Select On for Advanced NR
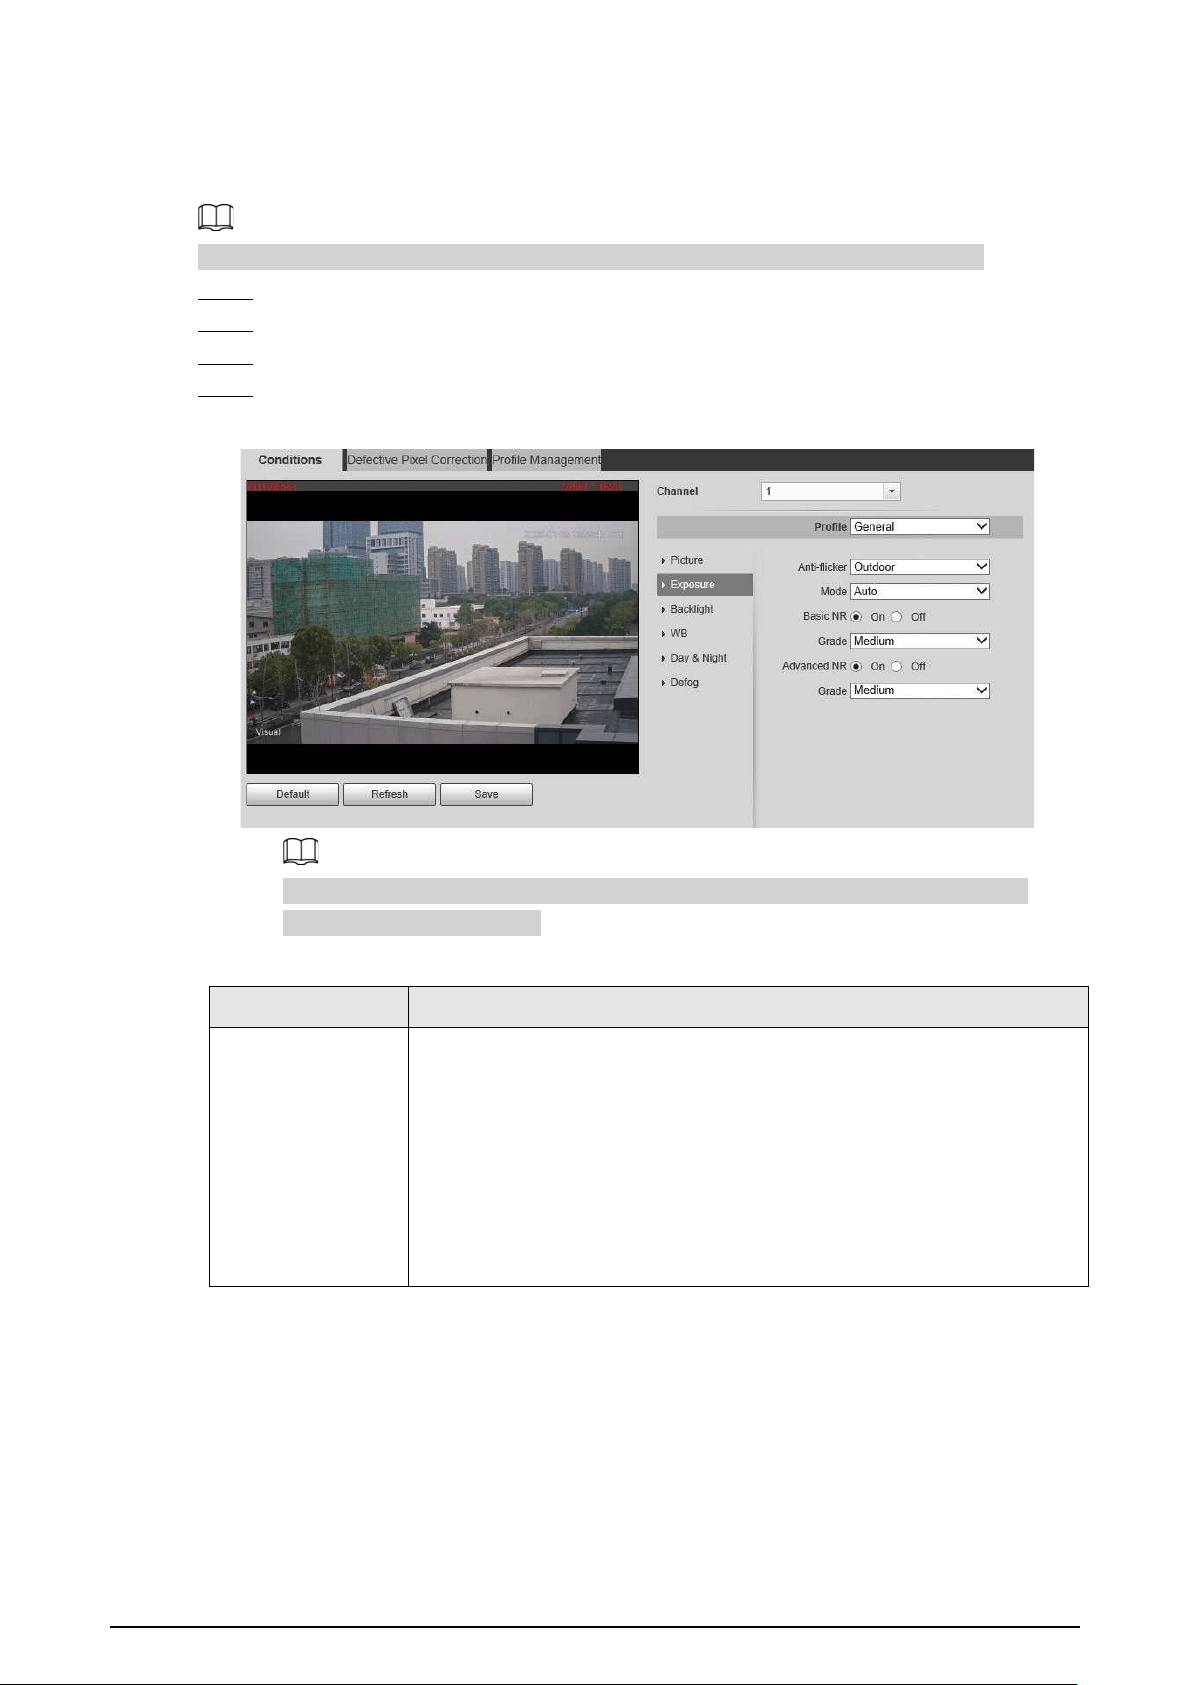The image size is (1192, 1685). click(856, 666)
